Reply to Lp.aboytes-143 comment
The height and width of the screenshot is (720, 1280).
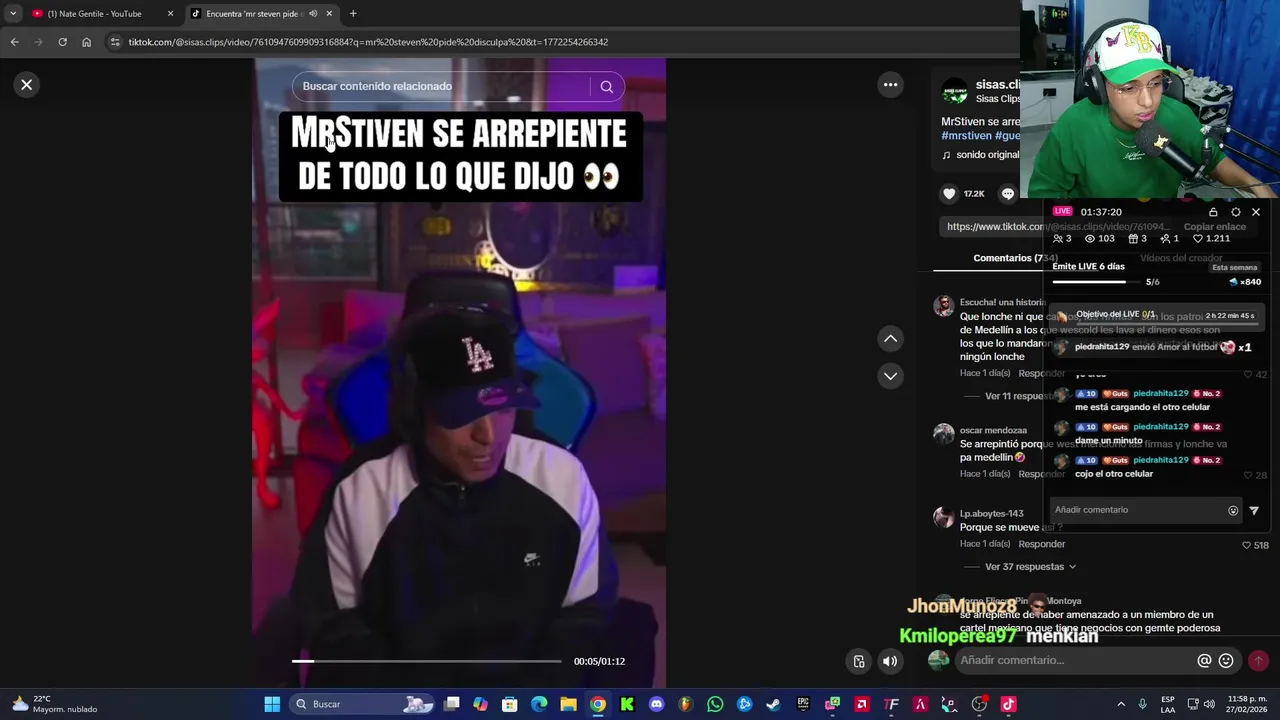tap(1042, 544)
